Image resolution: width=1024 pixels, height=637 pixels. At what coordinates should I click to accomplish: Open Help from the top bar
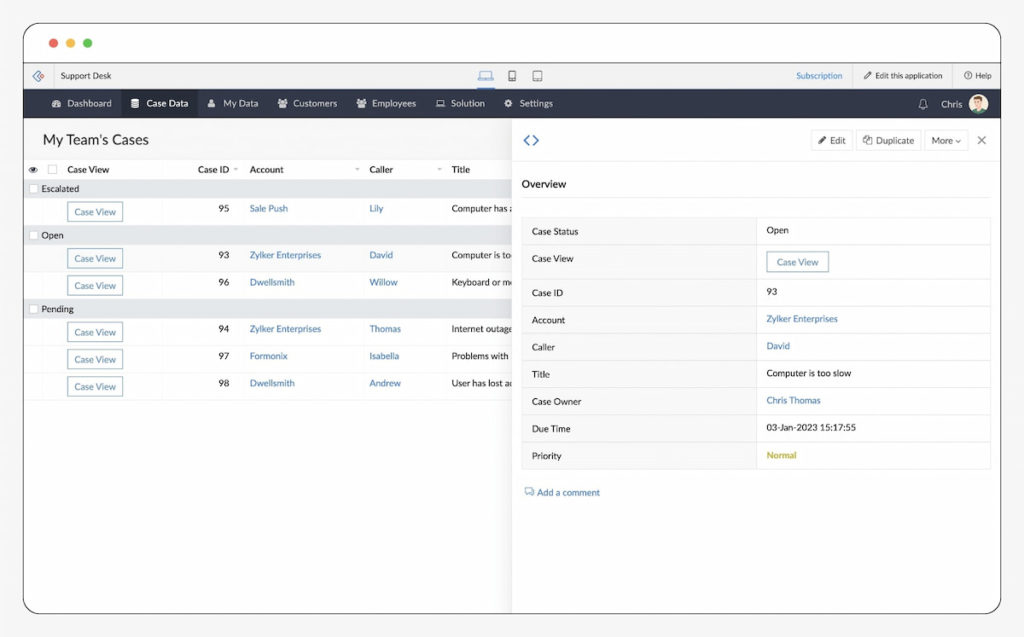point(977,75)
